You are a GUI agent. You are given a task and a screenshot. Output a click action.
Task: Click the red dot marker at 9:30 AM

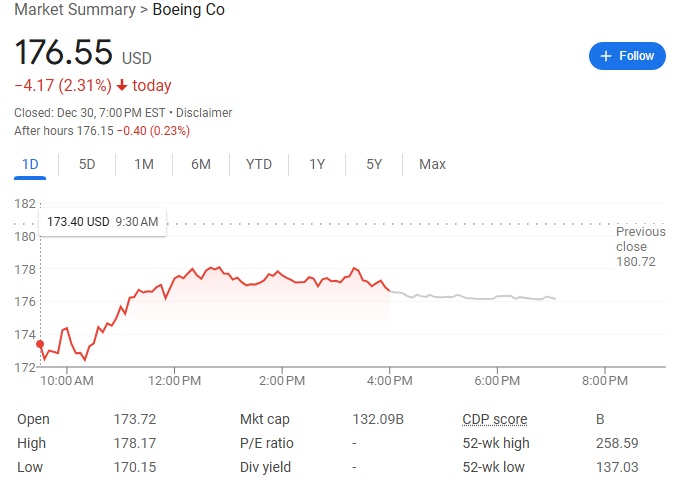[40, 344]
